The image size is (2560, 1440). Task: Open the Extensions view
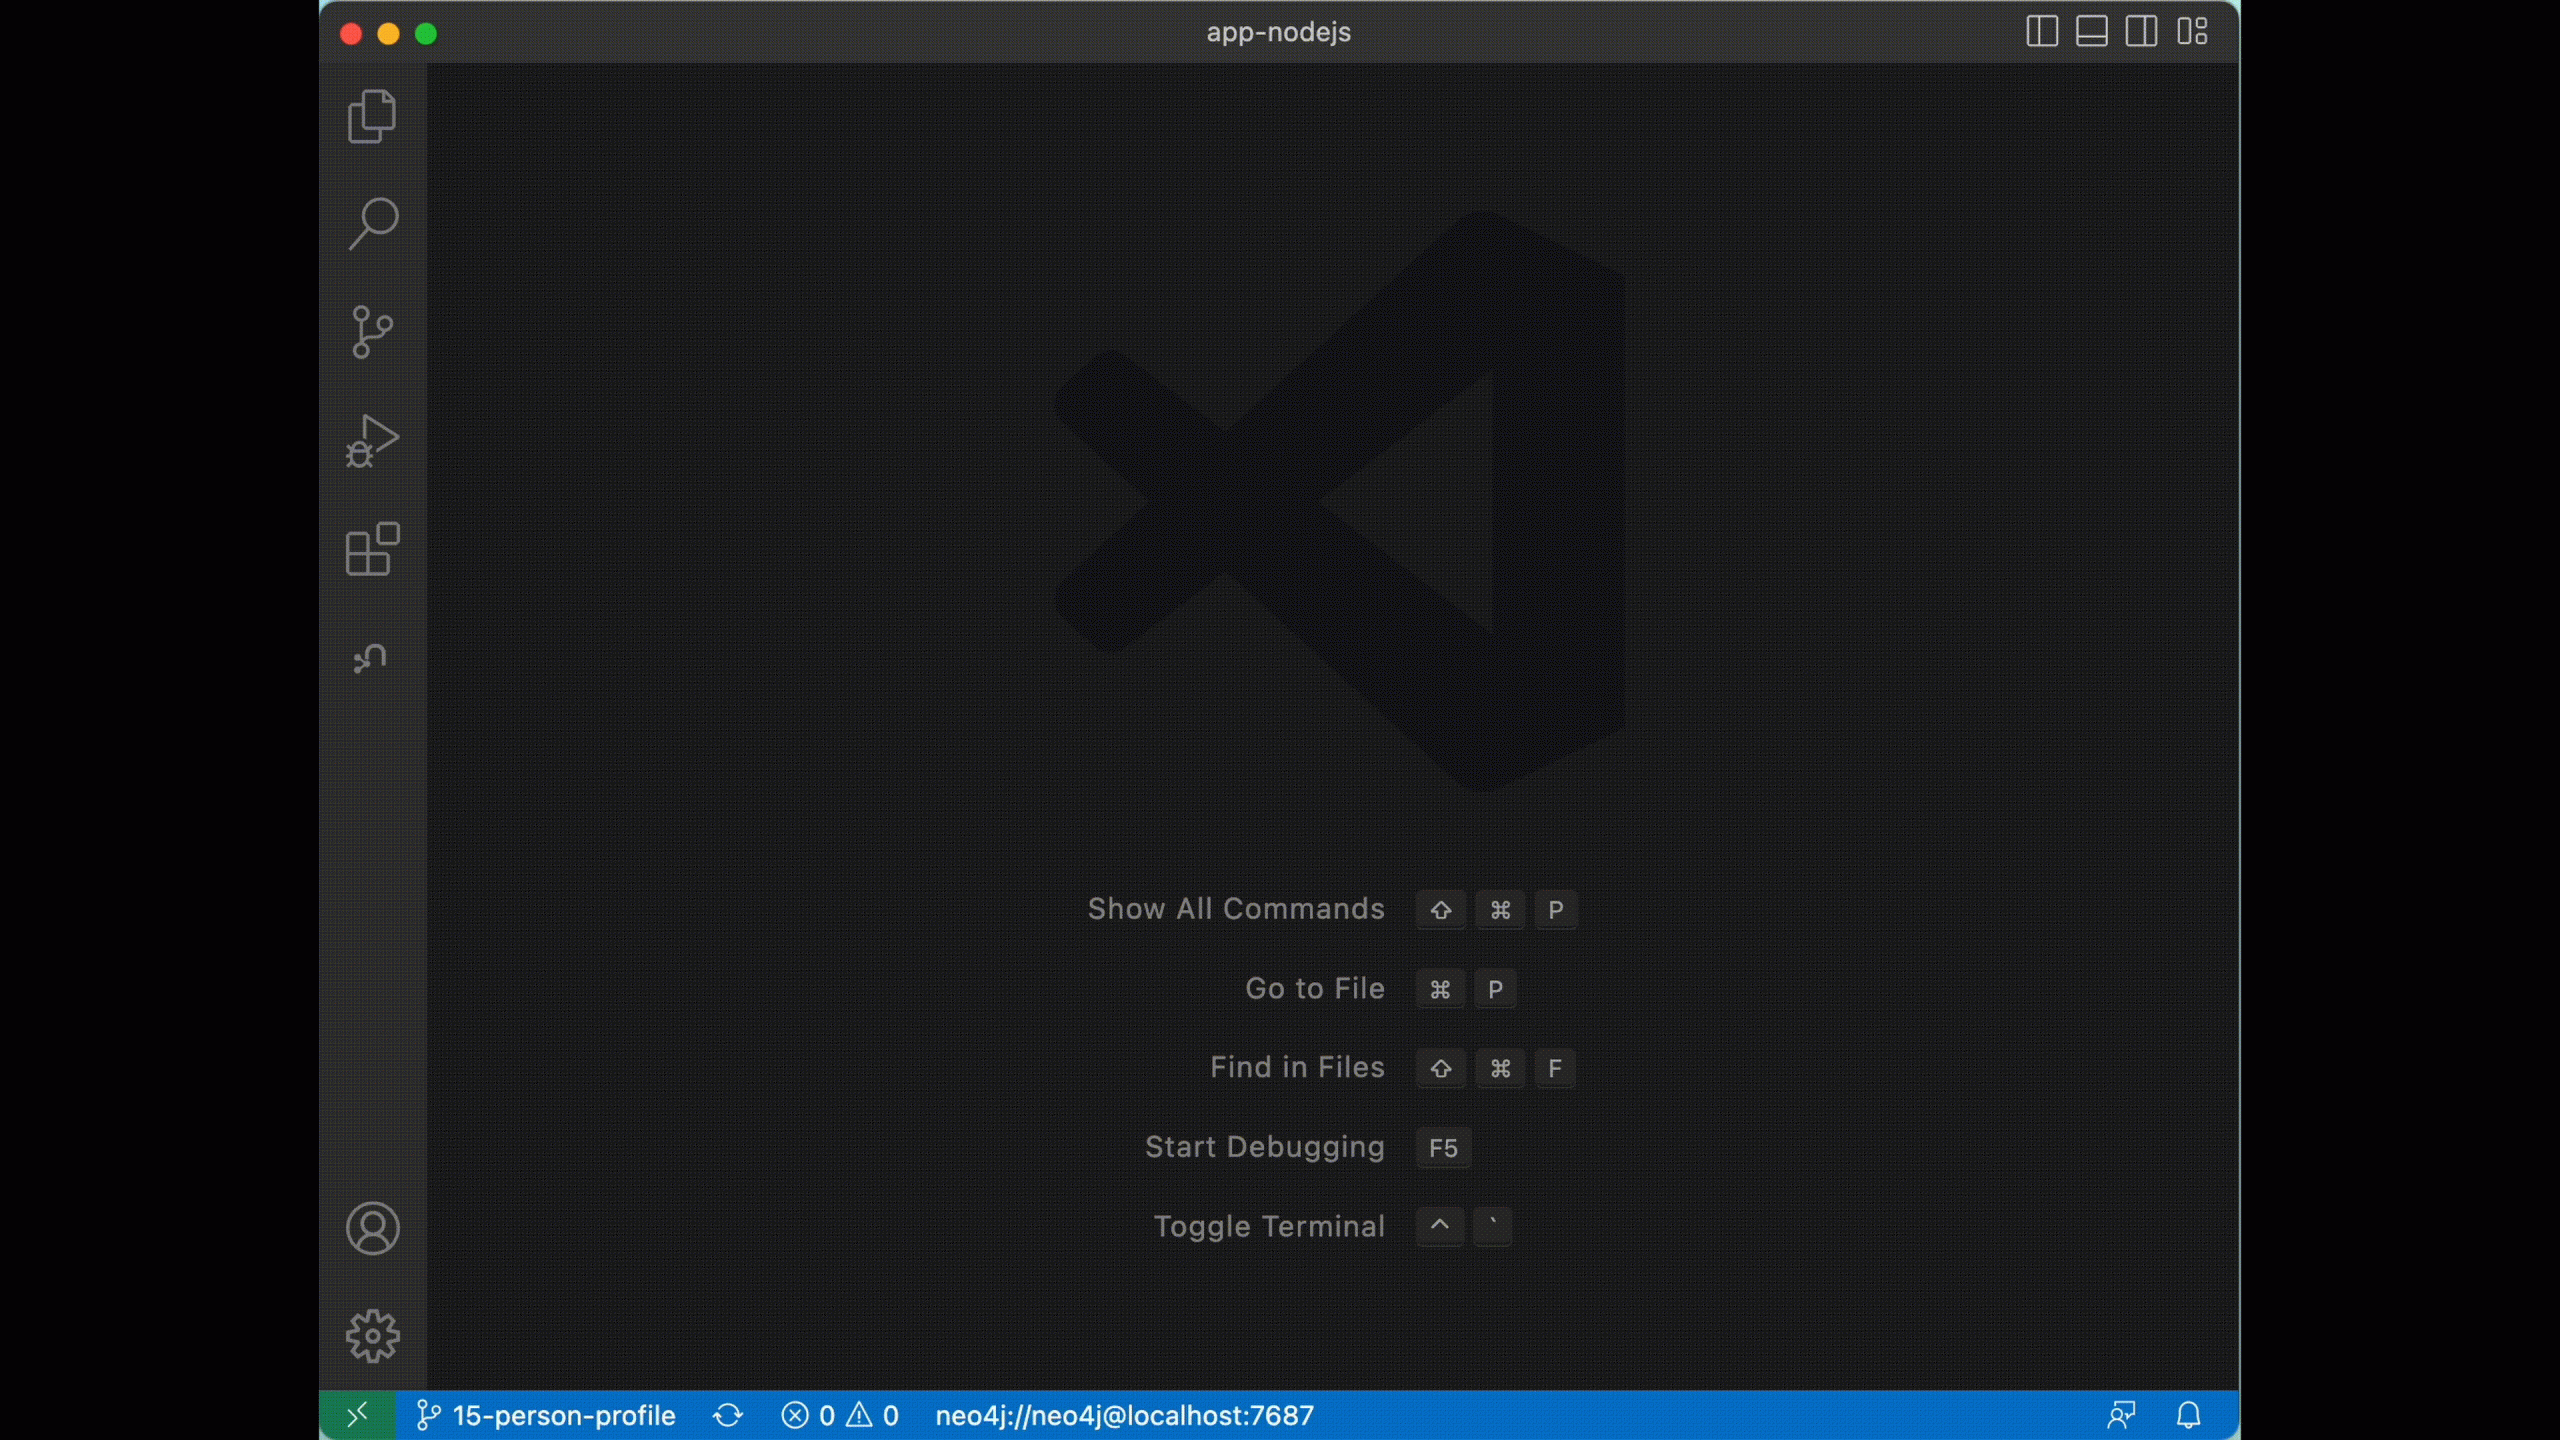(372, 549)
